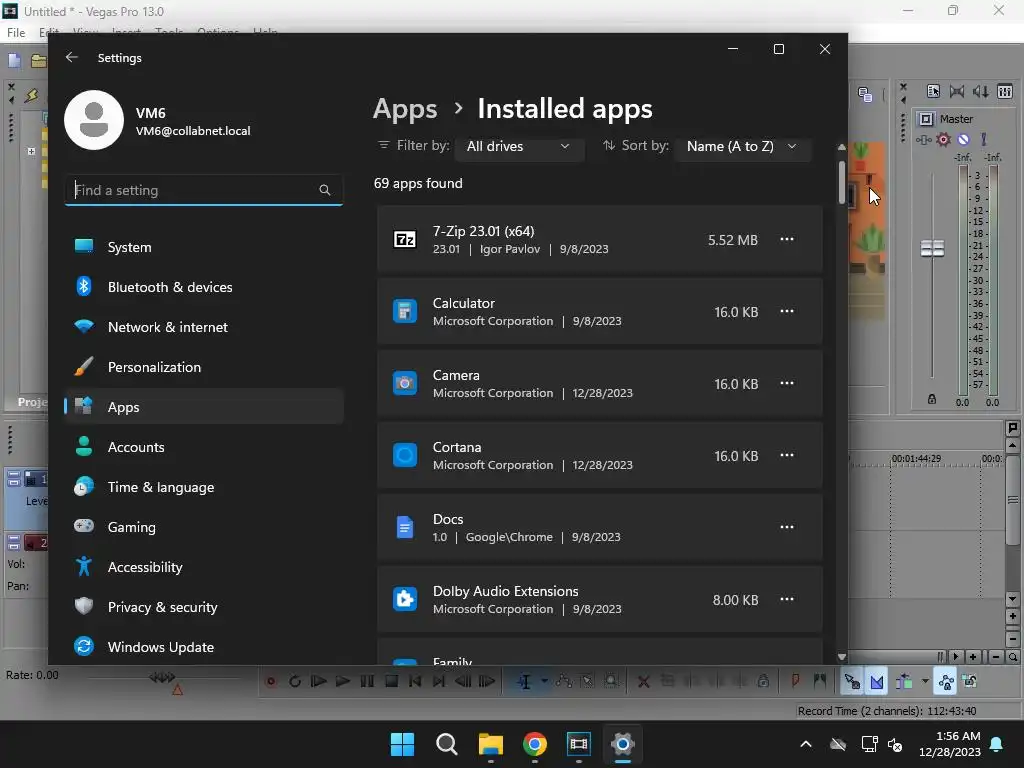The image size is (1024, 768).
Task: Toggle Loop Playback in Vegas transport
Action: pos(295,682)
